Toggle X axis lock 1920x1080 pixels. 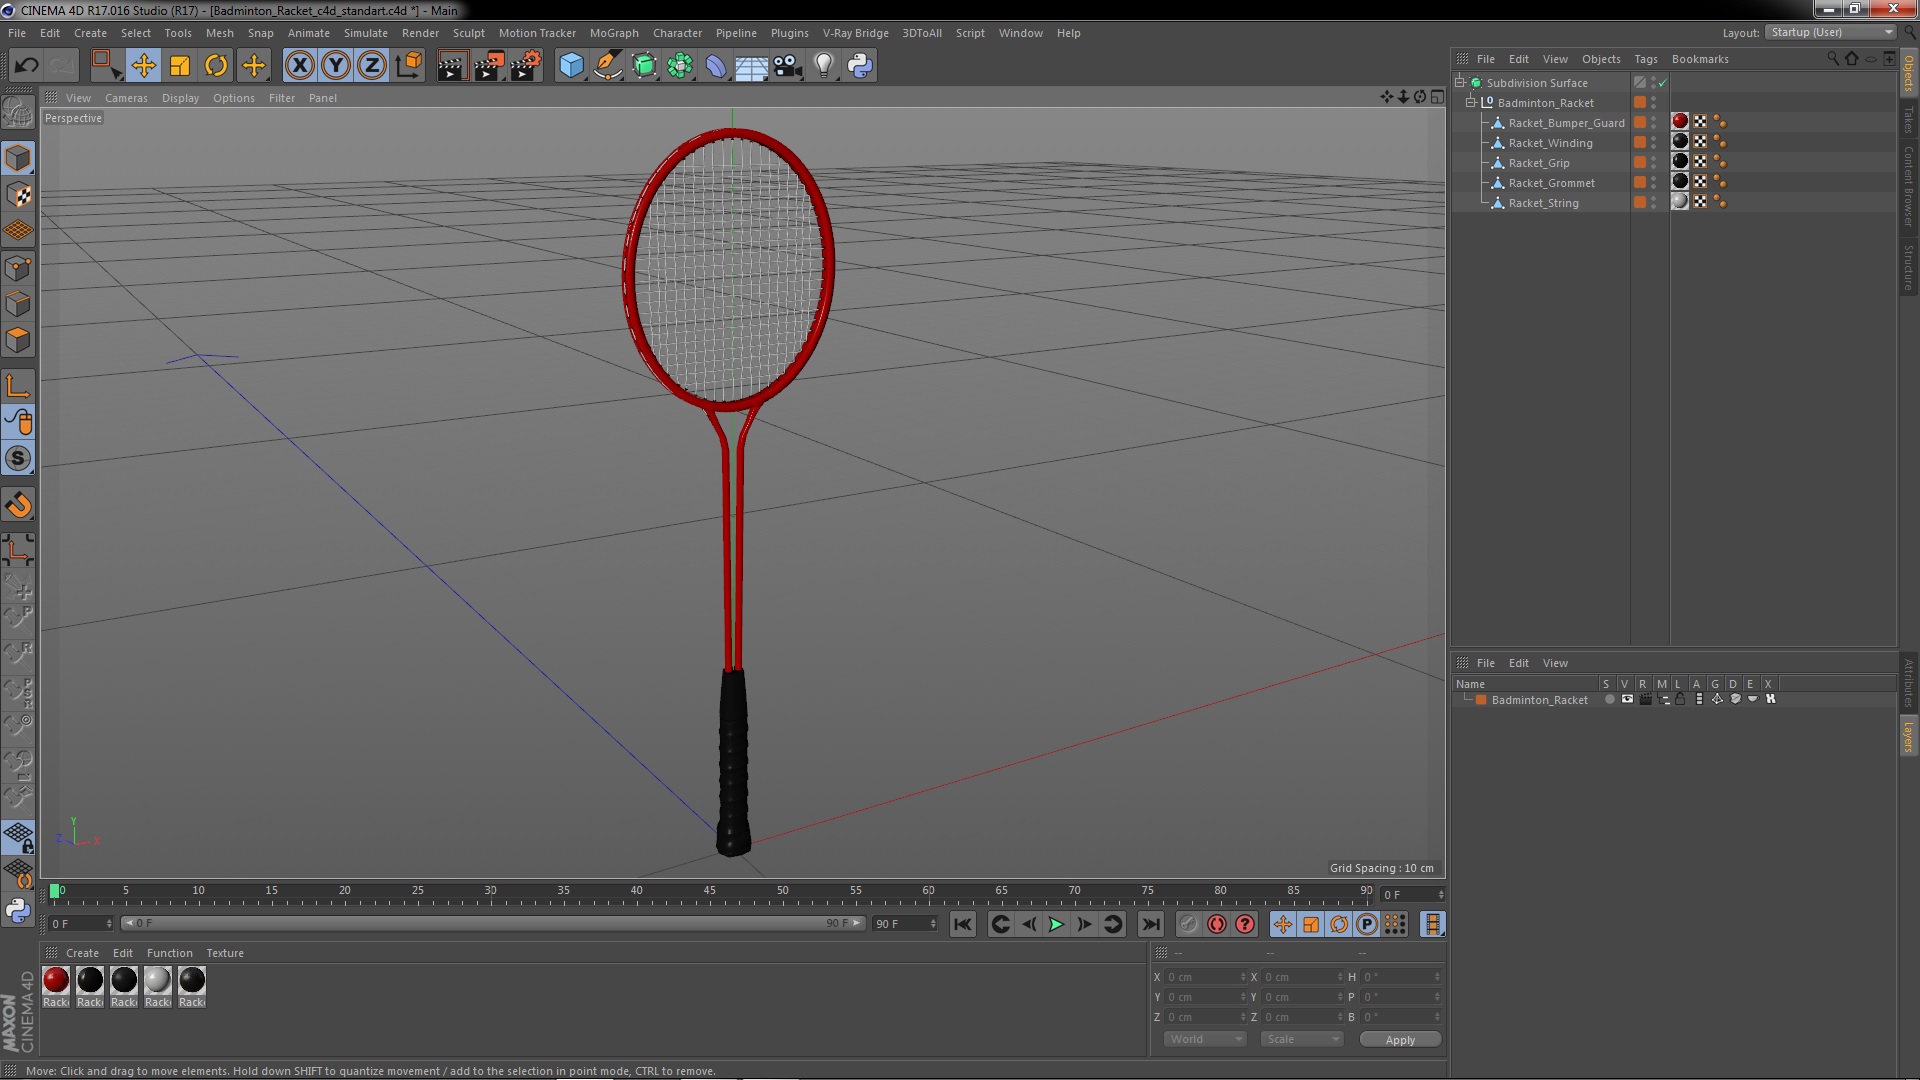(299, 66)
